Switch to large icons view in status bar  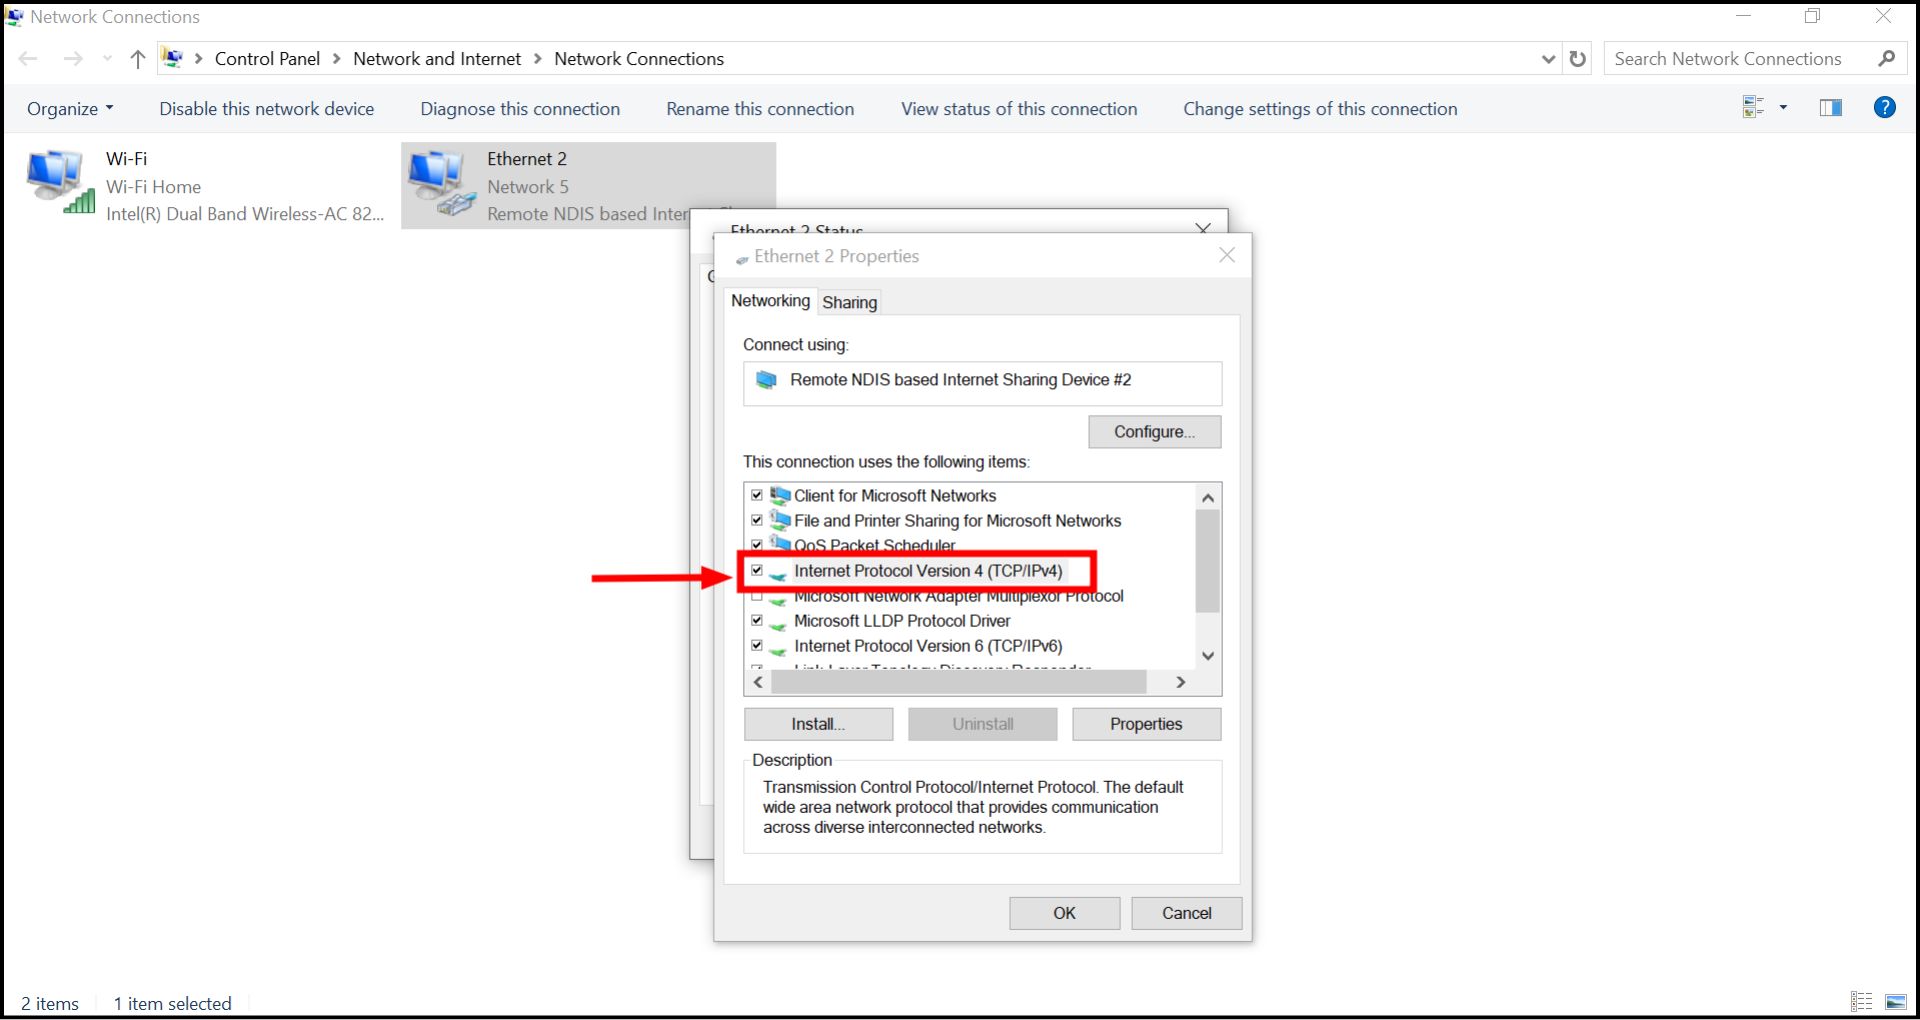click(1896, 1002)
